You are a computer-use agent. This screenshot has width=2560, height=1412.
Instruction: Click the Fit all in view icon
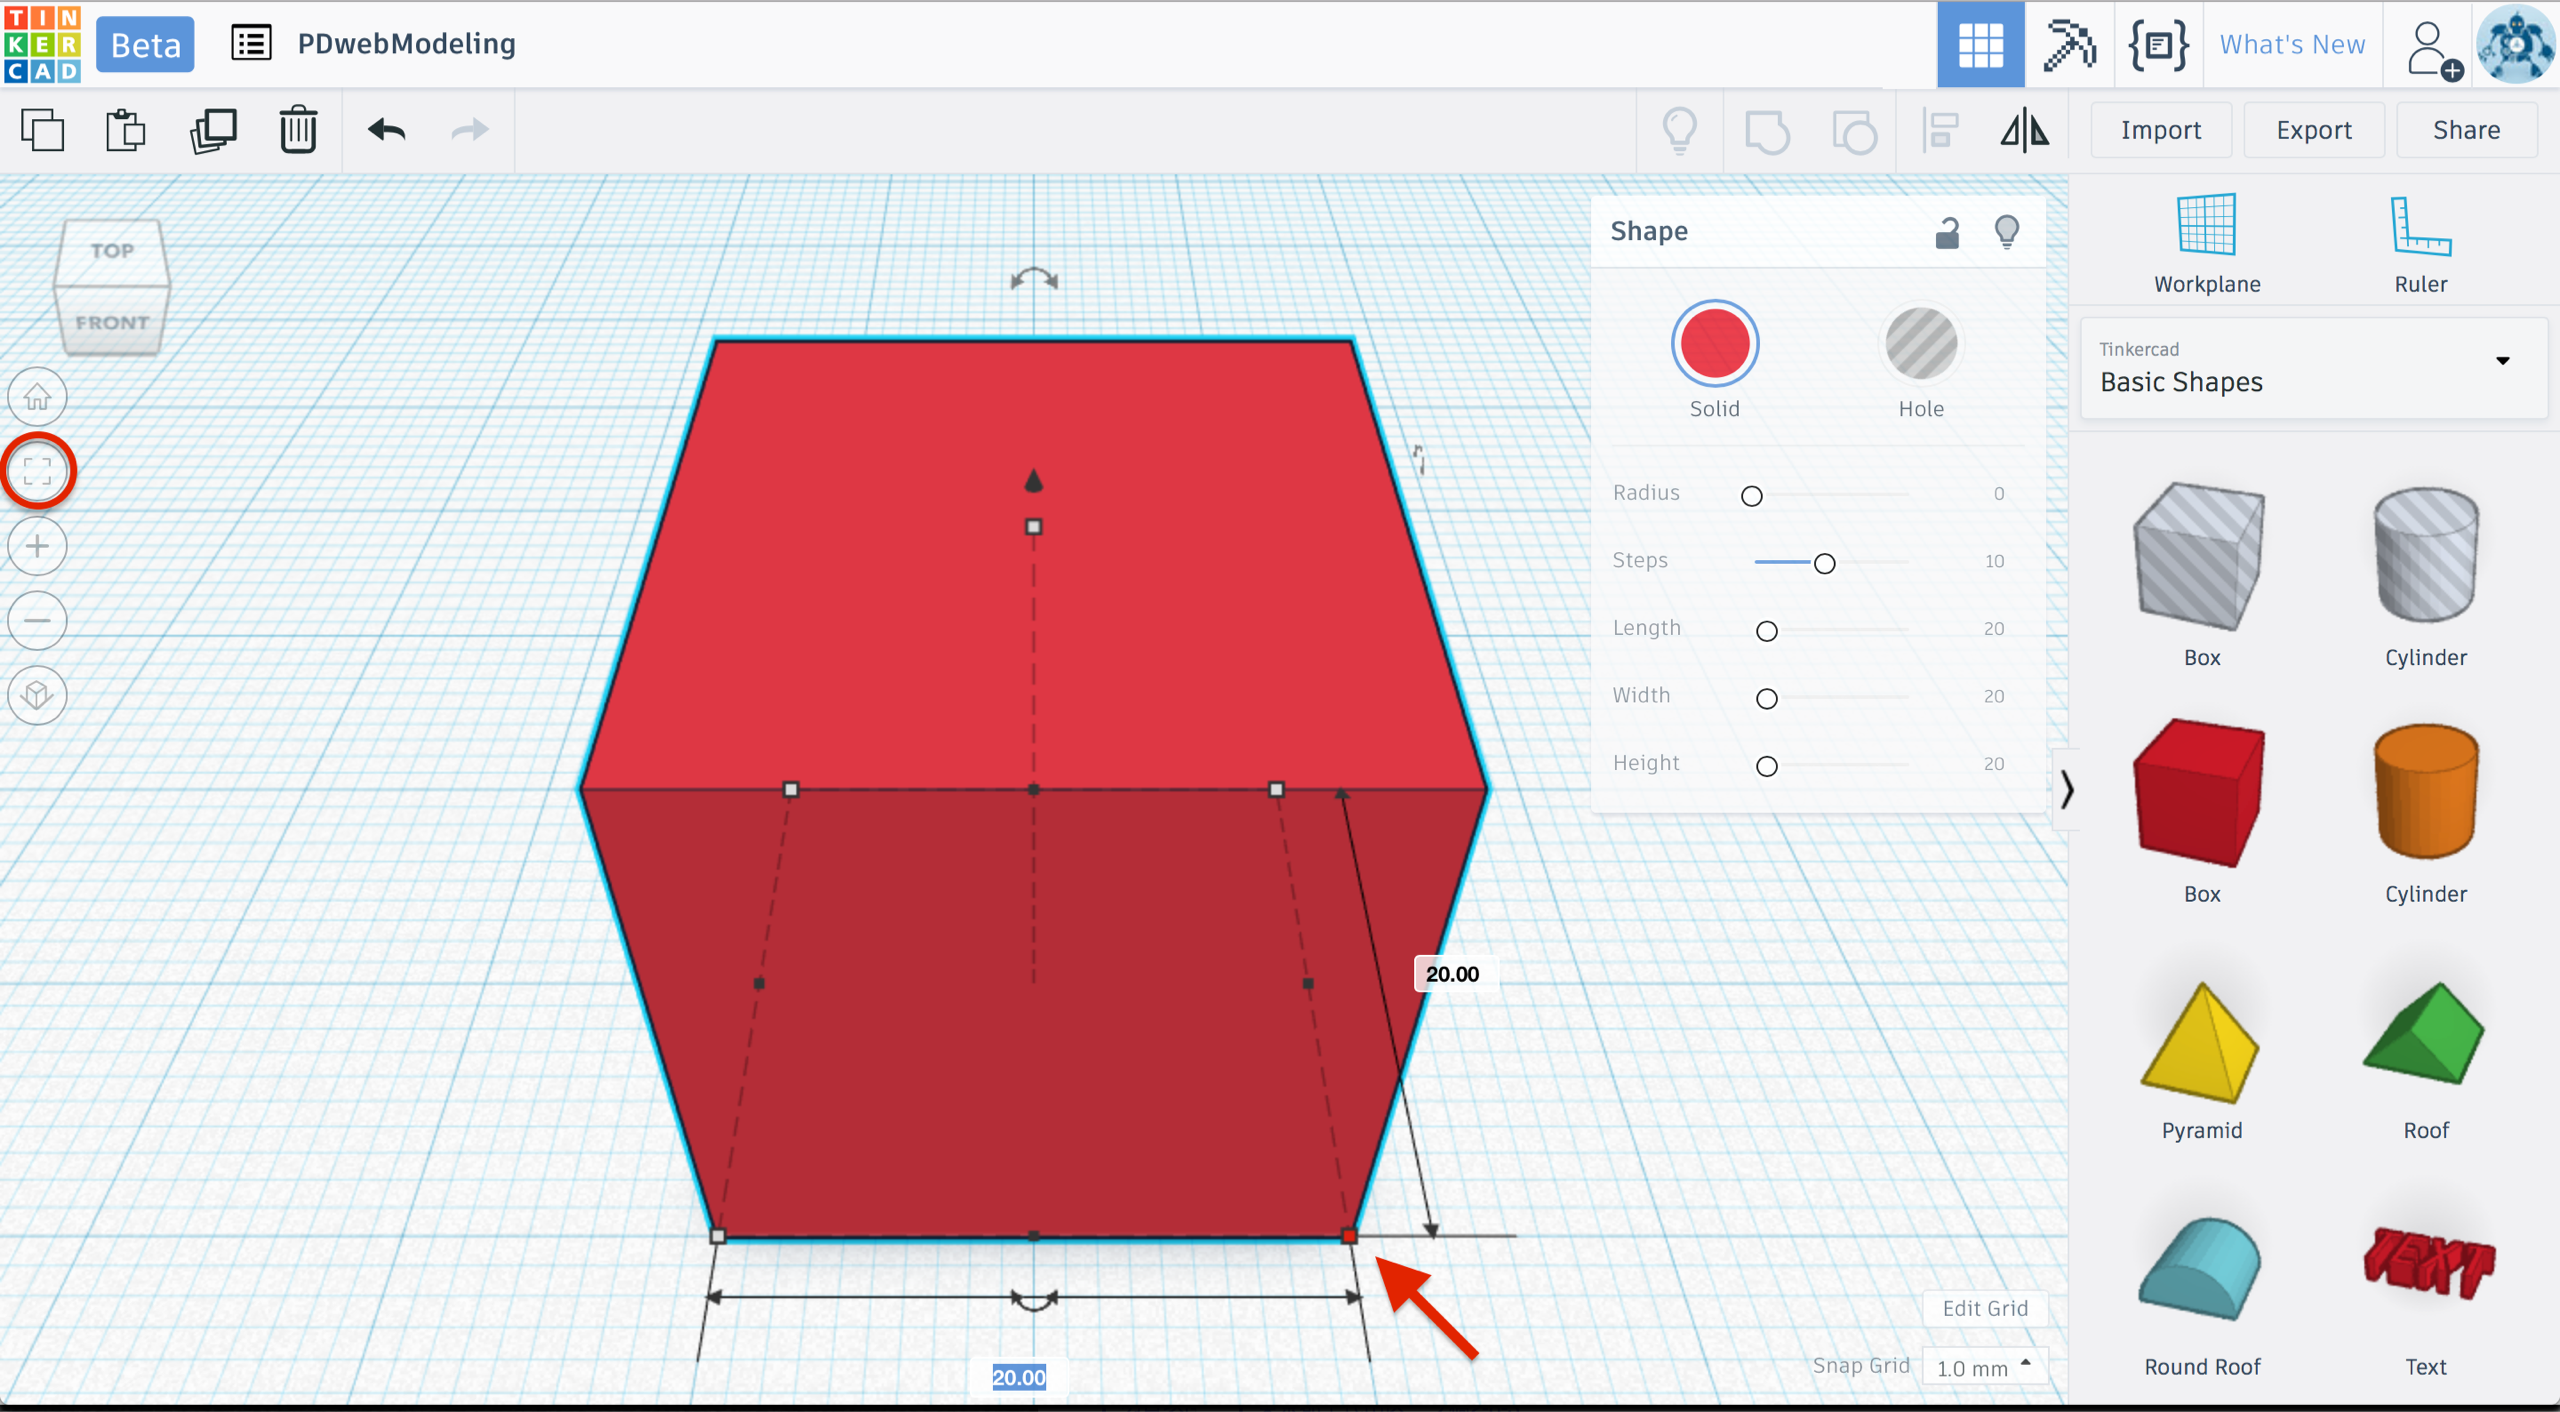[x=37, y=471]
